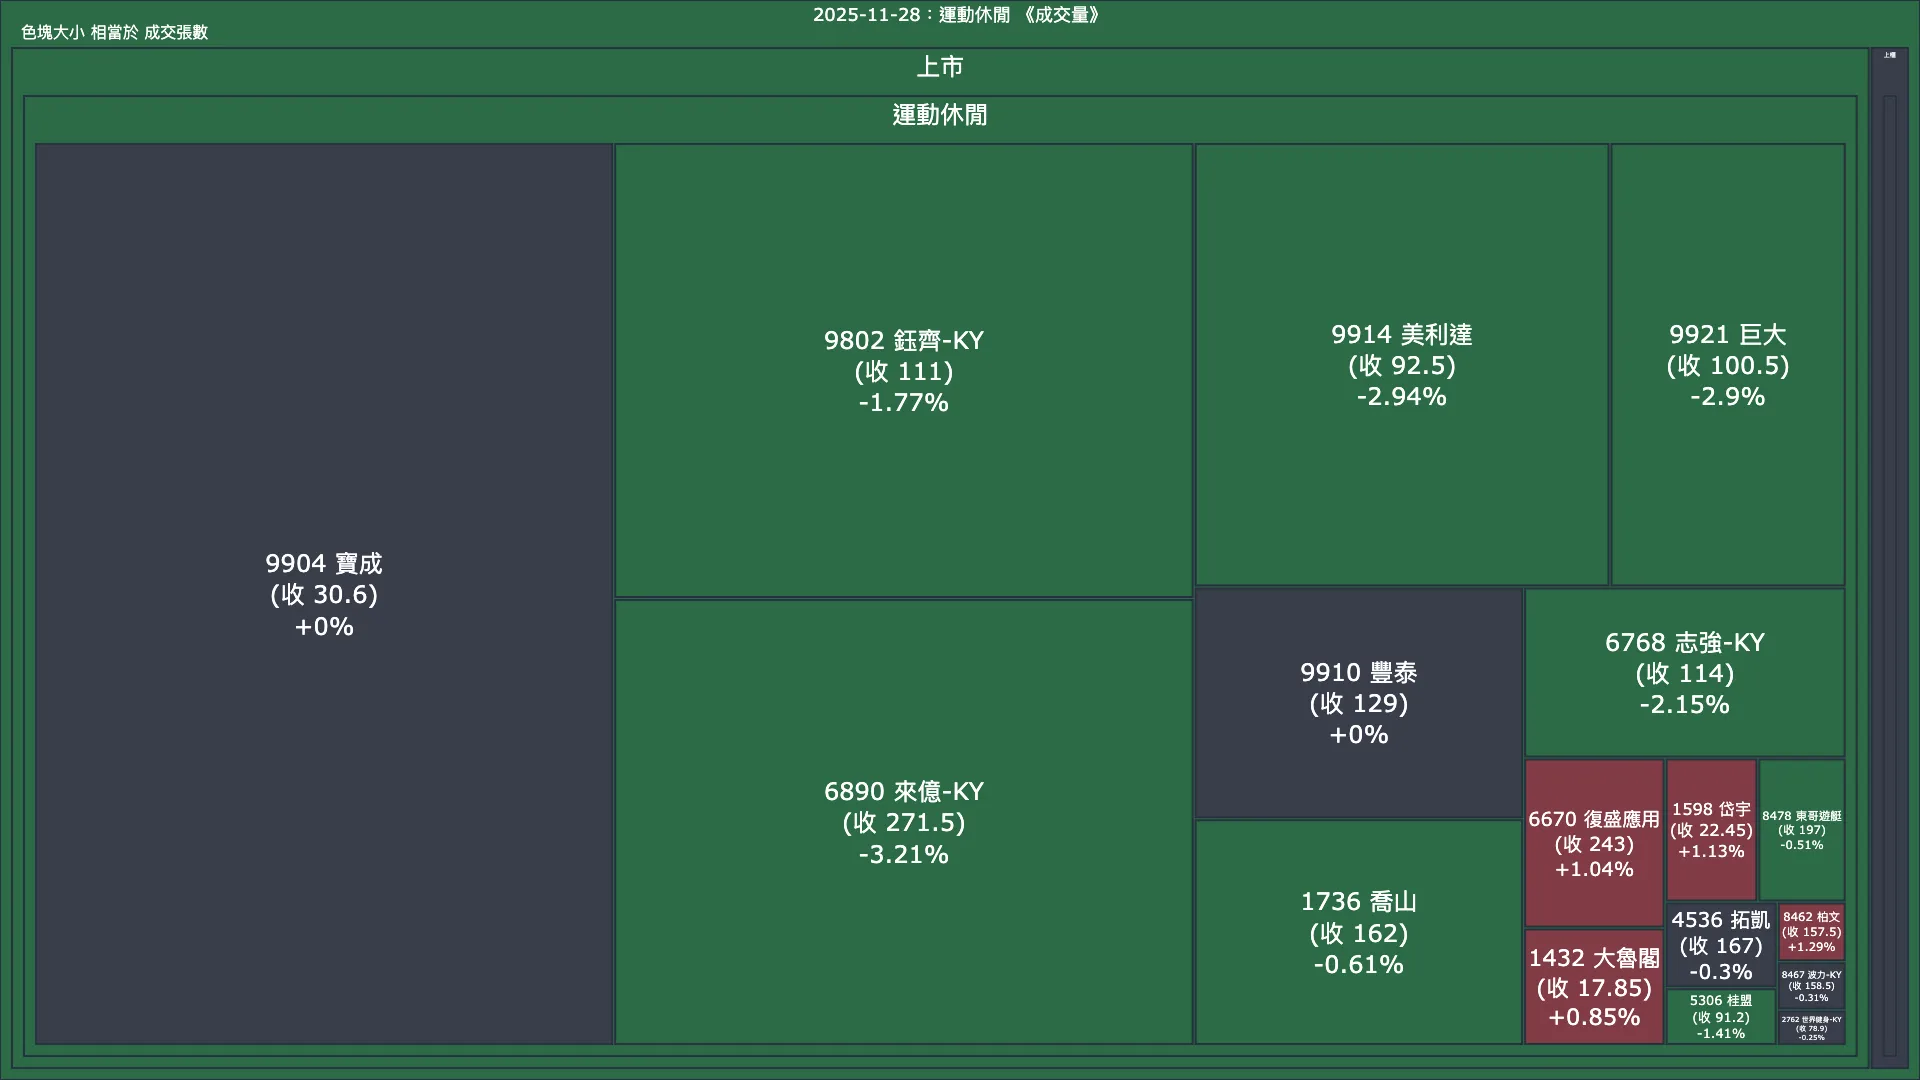This screenshot has width=1920, height=1080.
Task: Click the 9904 寶成 treemap block
Action: 323,594
